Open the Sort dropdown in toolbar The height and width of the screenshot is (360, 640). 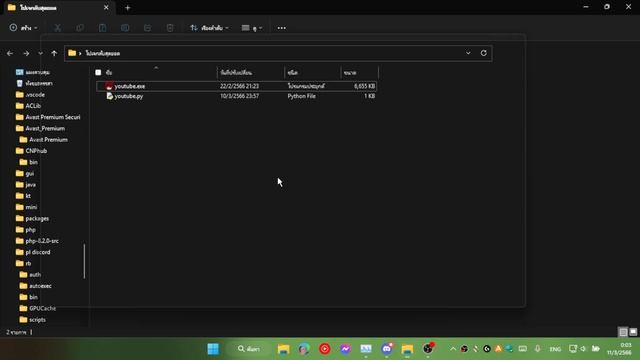(x=209, y=28)
